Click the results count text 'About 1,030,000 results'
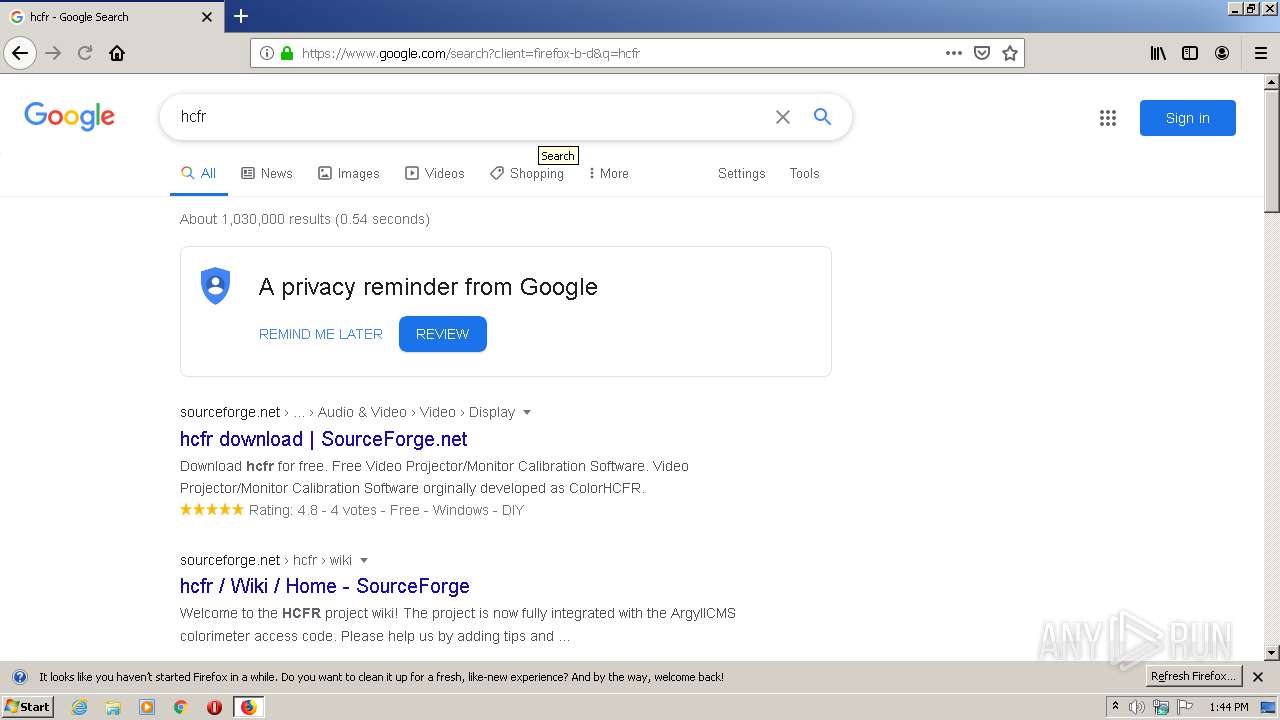 tap(255, 219)
